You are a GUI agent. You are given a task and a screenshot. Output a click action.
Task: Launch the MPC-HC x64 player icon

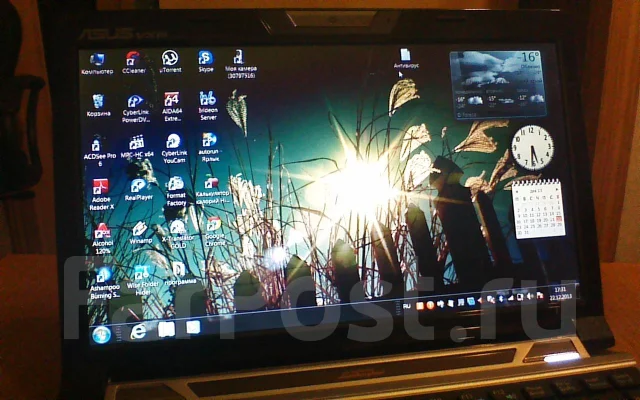tap(137, 147)
